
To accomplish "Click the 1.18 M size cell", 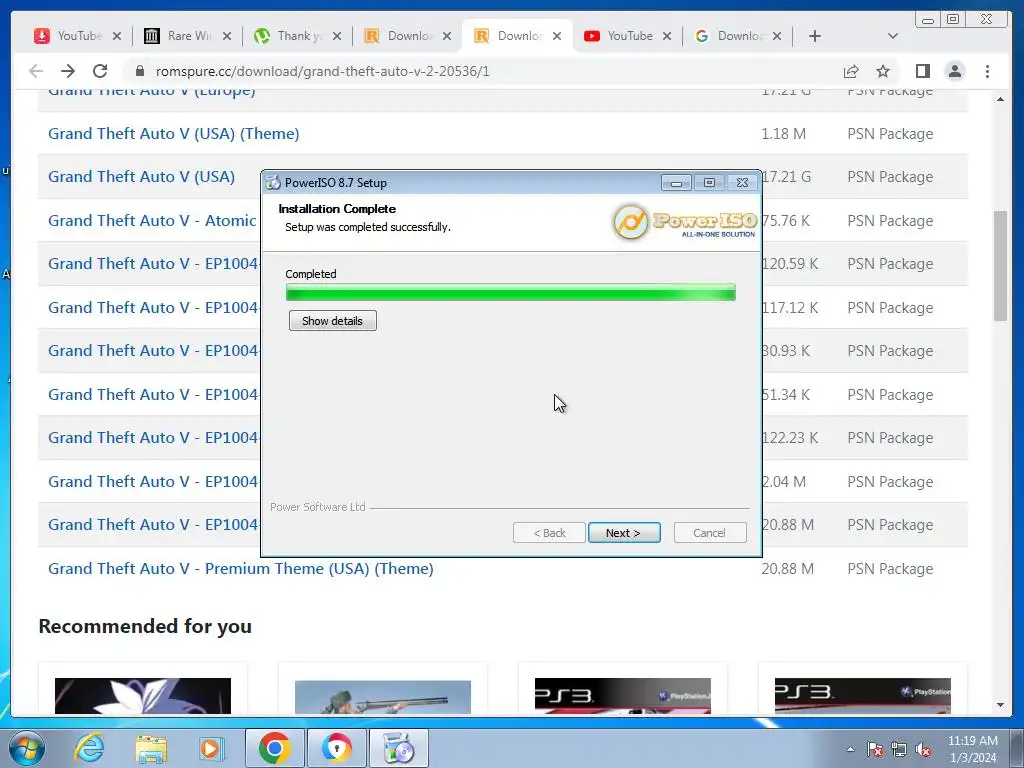I will pos(783,134).
